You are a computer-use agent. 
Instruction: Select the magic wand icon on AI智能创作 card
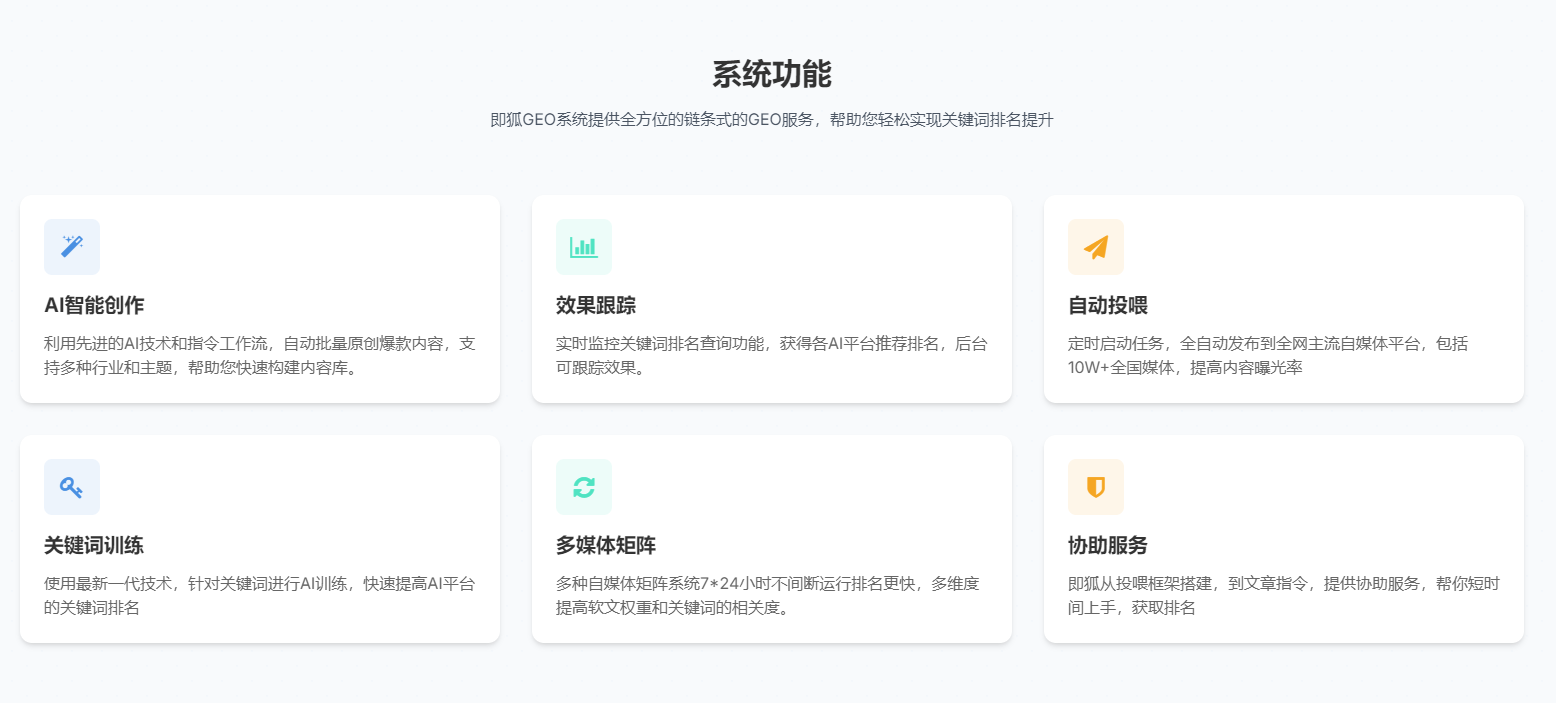71,246
